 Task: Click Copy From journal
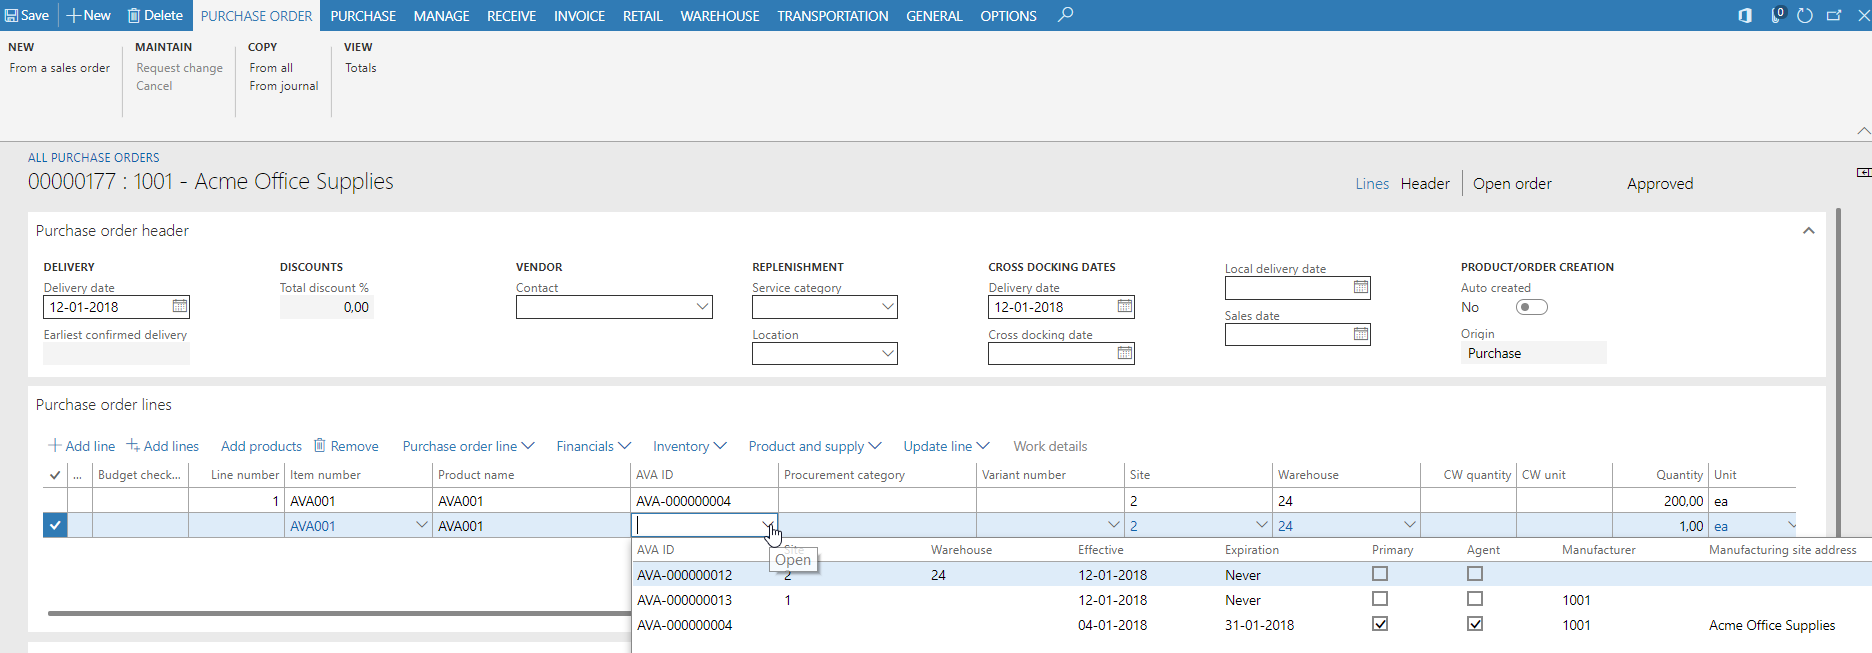[284, 86]
